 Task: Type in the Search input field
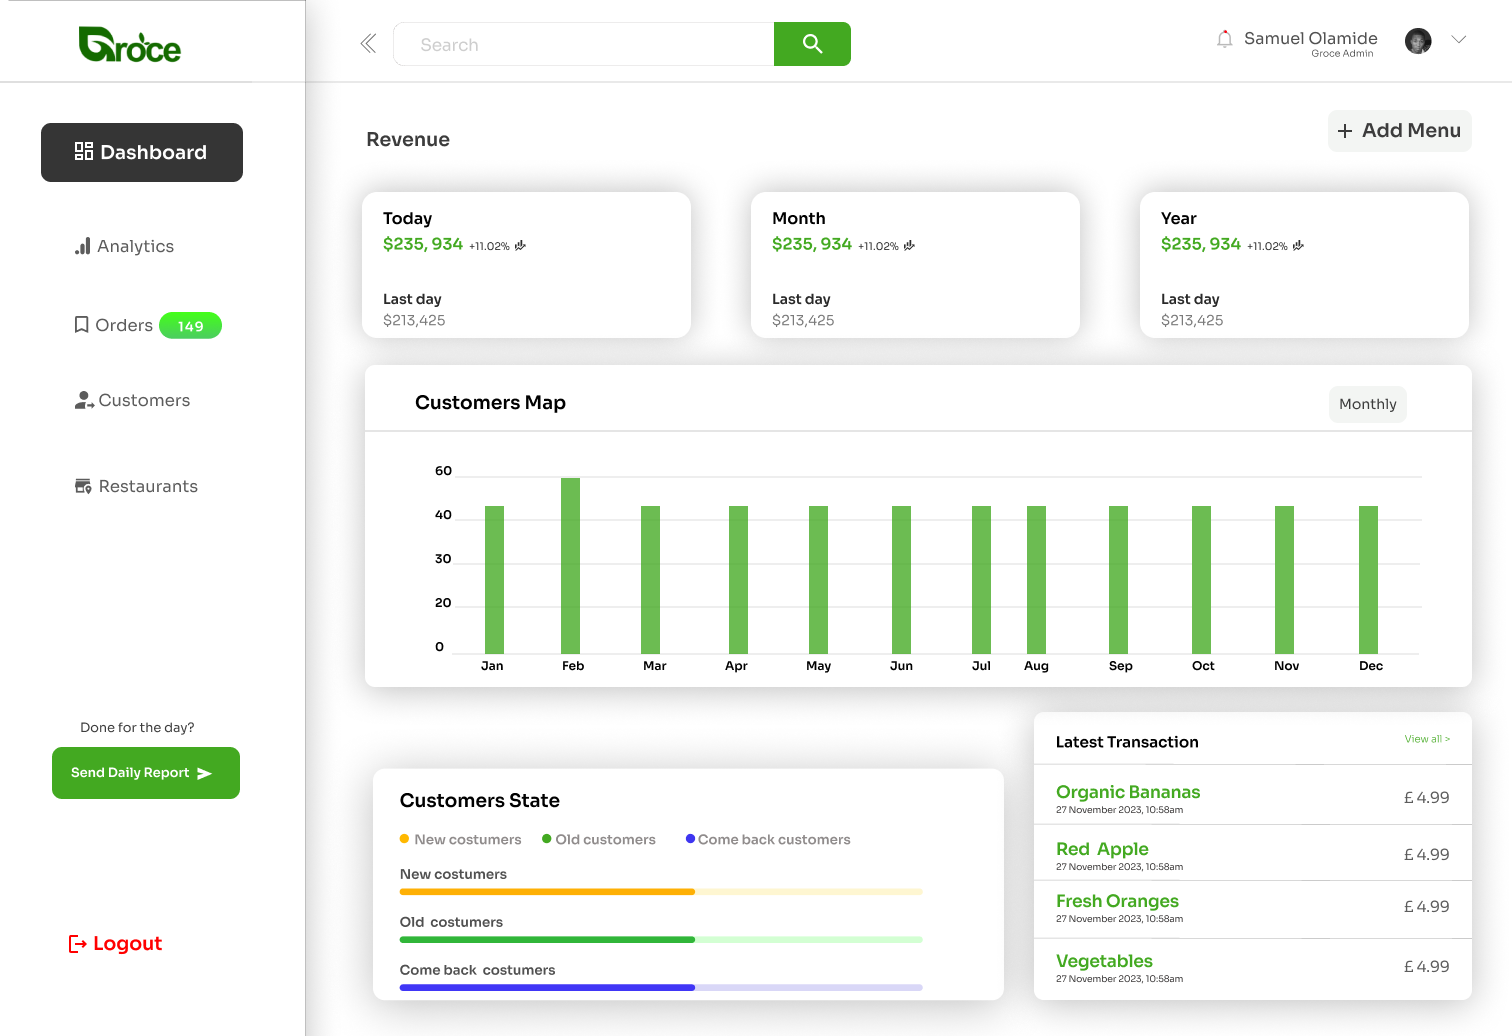tap(584, 45)
